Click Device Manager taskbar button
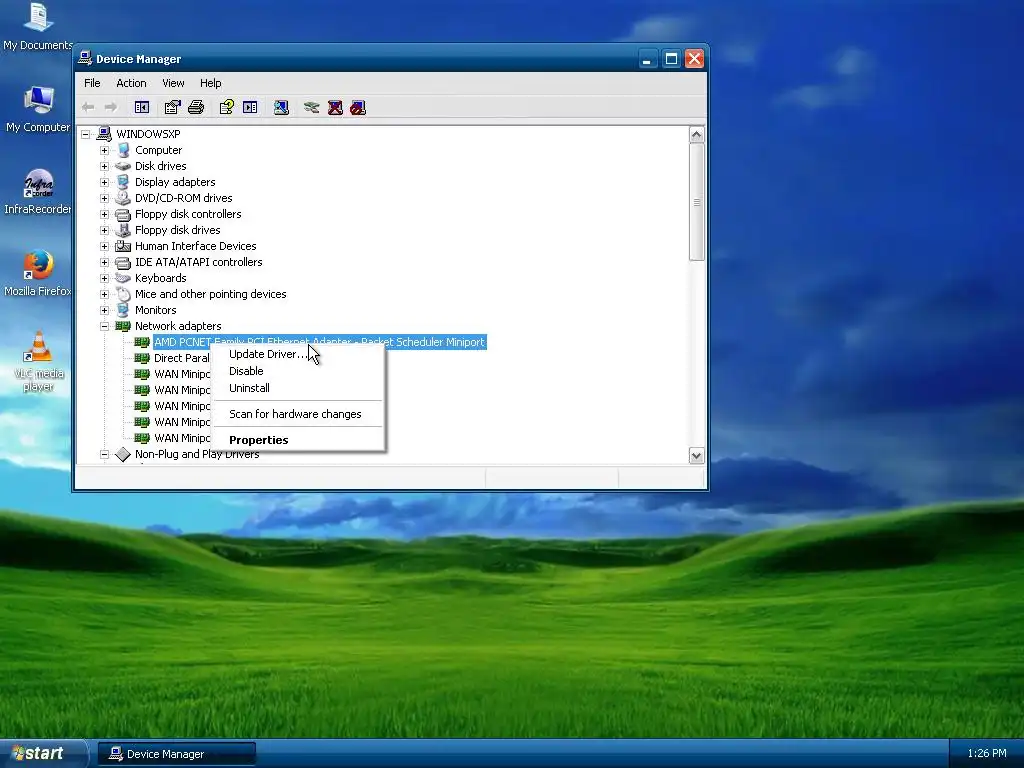This screenshot has width=1024, height=768. click(176, 754)
